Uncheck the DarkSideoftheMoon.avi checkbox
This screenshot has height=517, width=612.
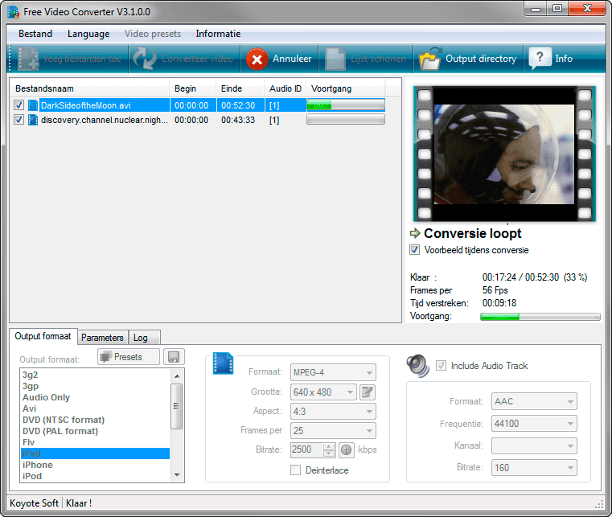pyautogui.click(x=19, y=105)
